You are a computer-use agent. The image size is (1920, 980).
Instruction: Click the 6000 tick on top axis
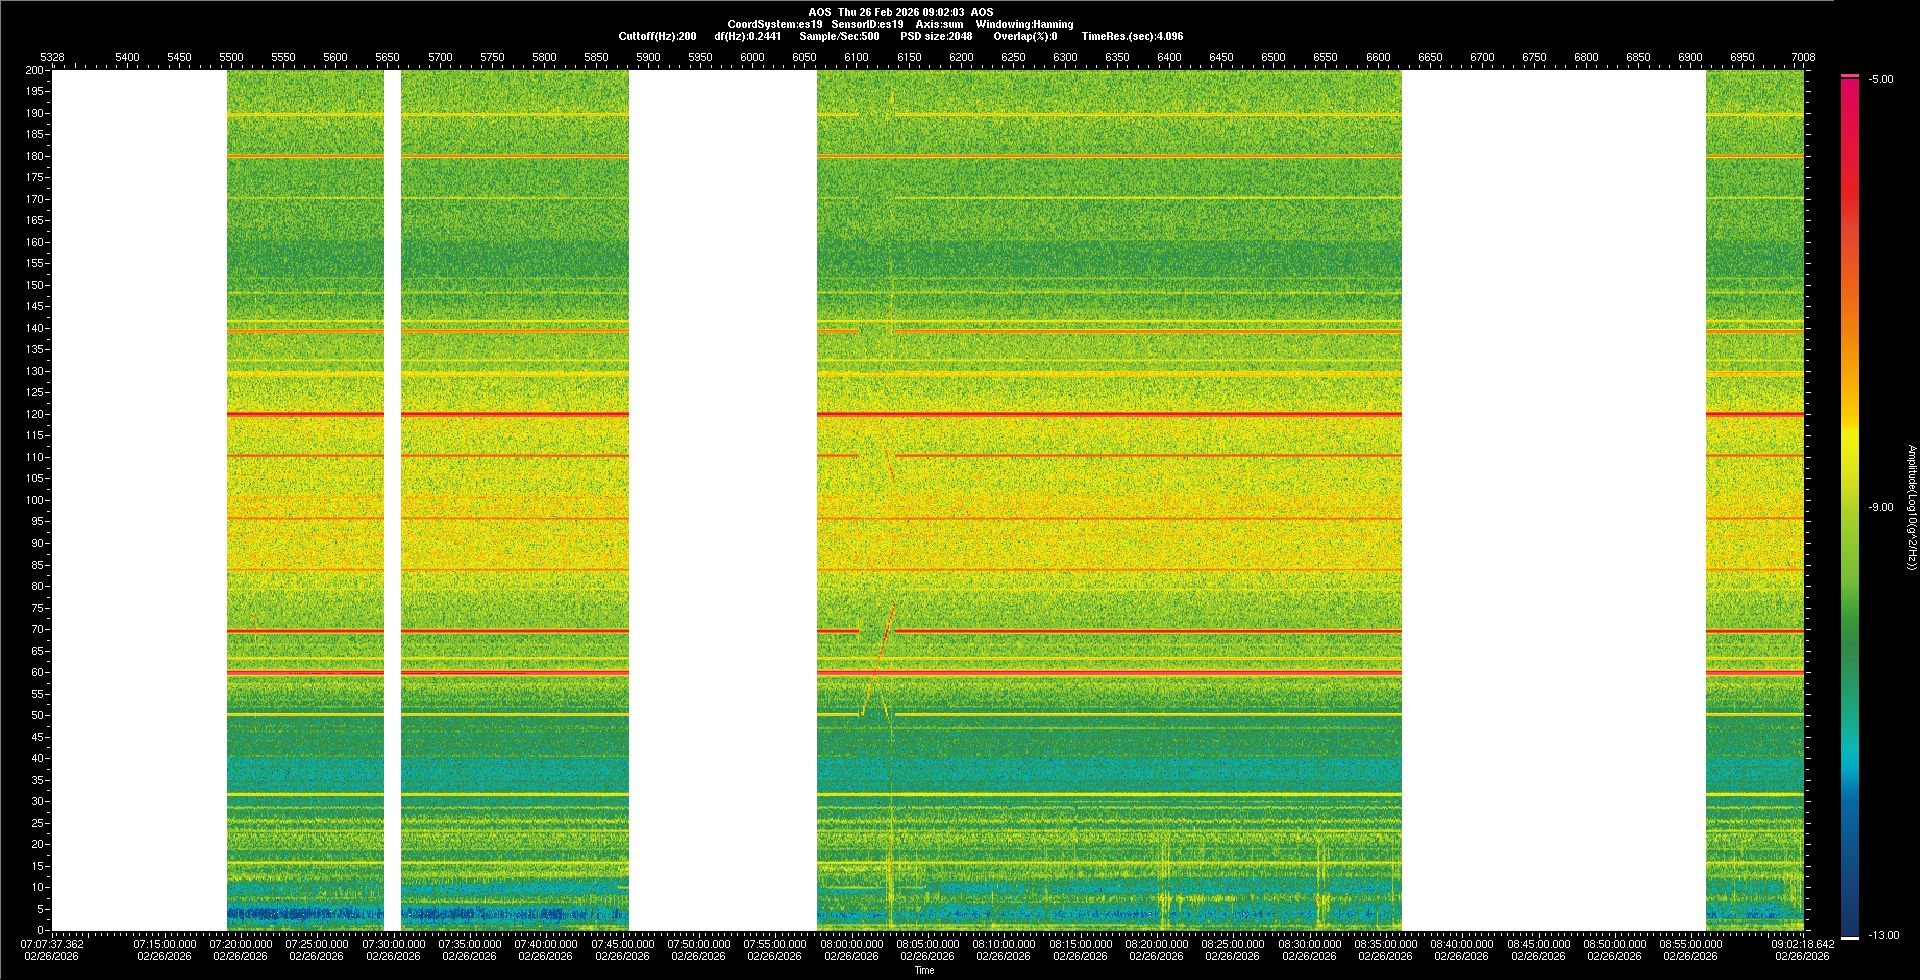point(752,57)
